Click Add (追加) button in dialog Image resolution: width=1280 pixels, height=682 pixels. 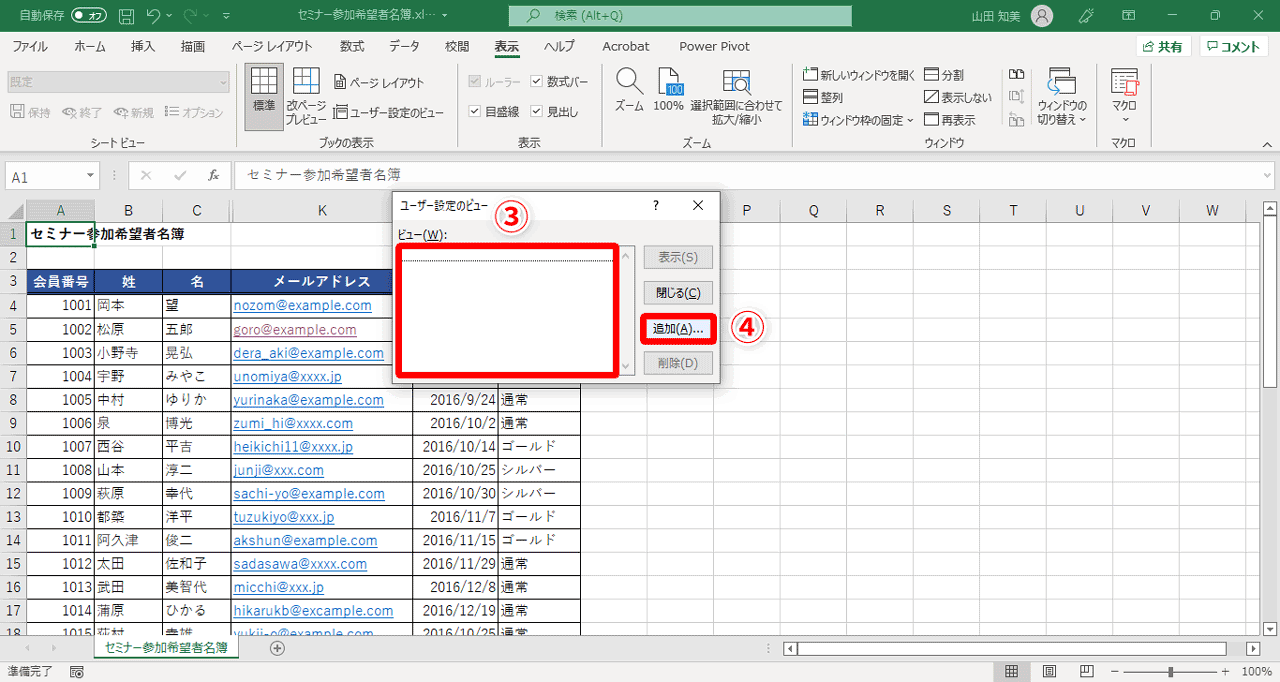click(x=677, y=328)
